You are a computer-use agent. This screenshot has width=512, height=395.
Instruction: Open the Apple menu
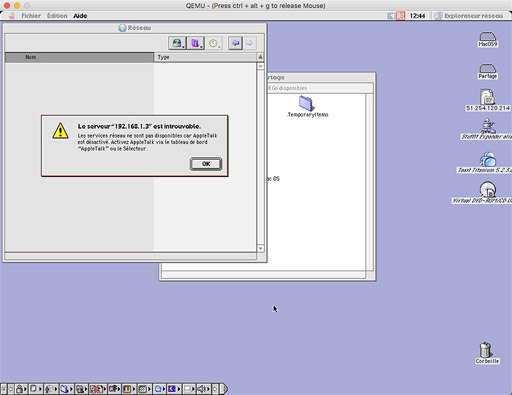point(12,16)
